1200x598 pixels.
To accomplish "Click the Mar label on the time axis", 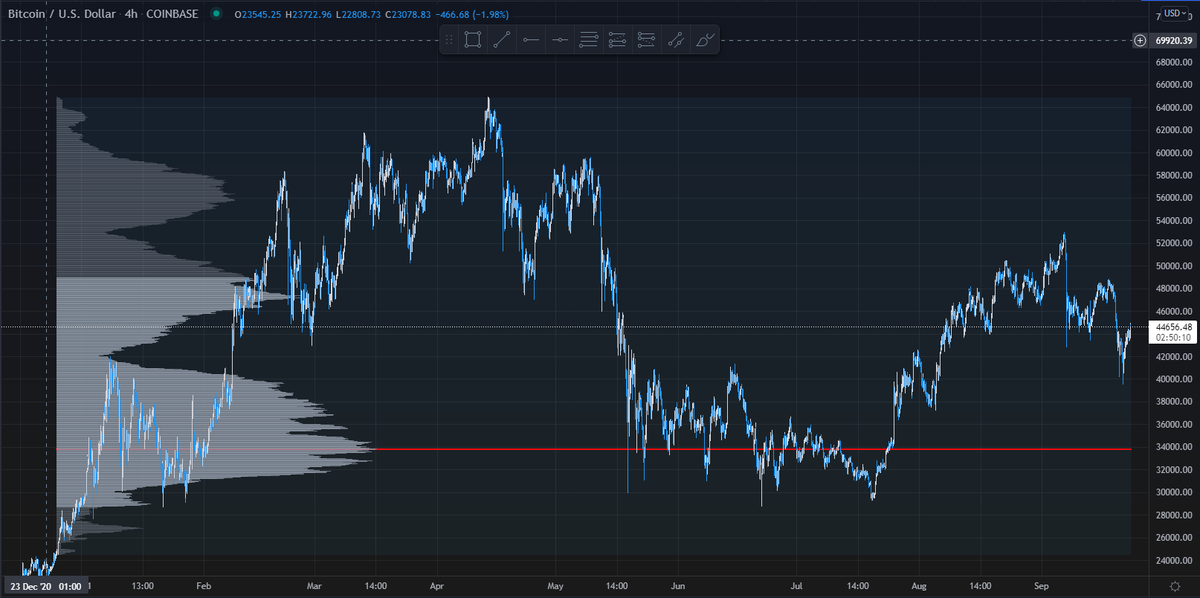I will pos(315,586).
